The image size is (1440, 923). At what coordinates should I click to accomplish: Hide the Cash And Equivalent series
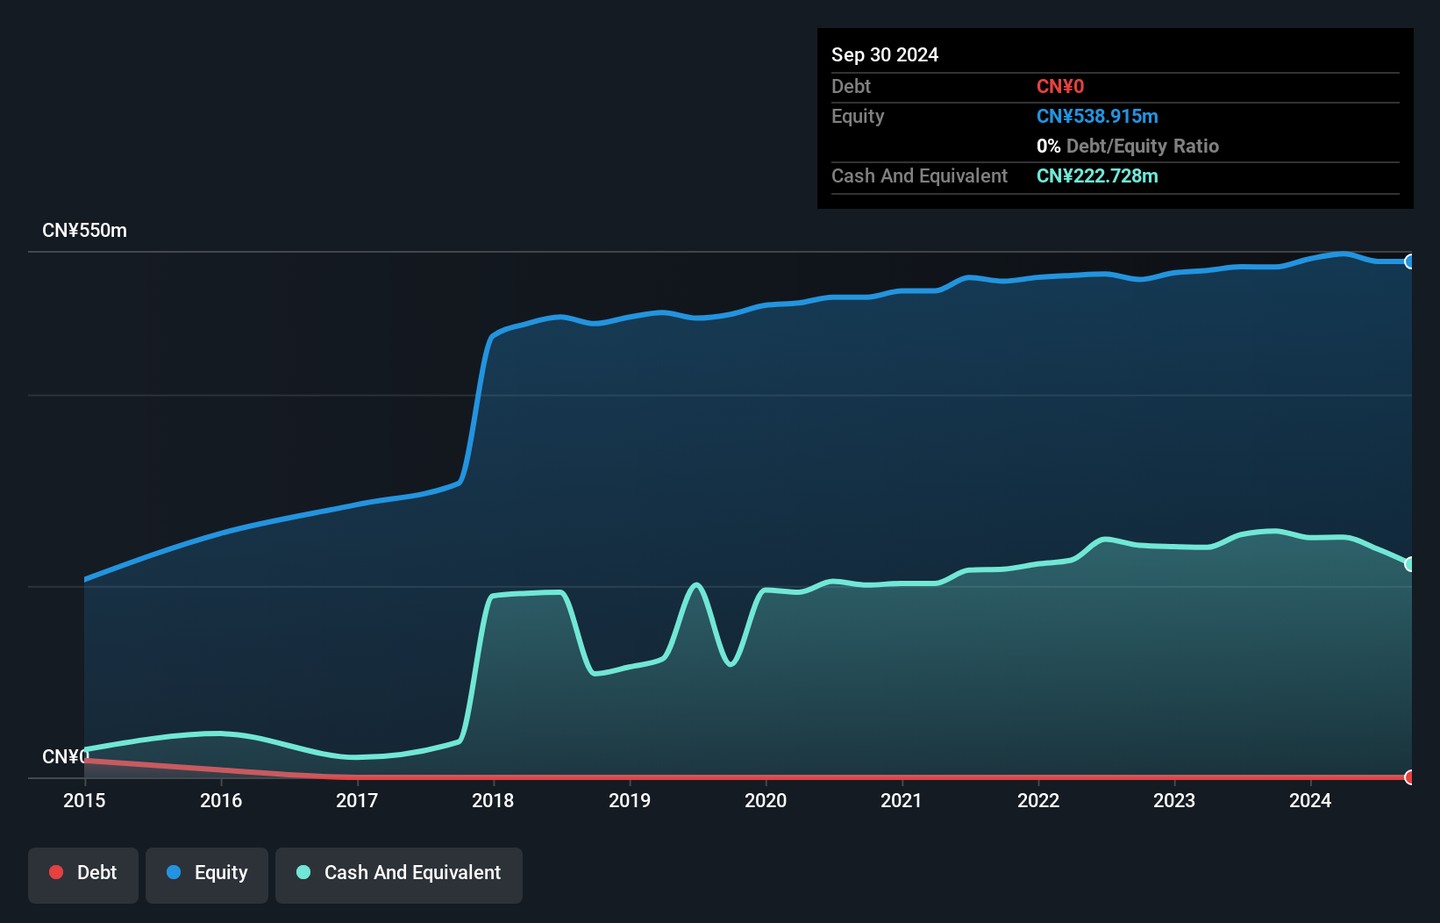click(x=398, y=873)
